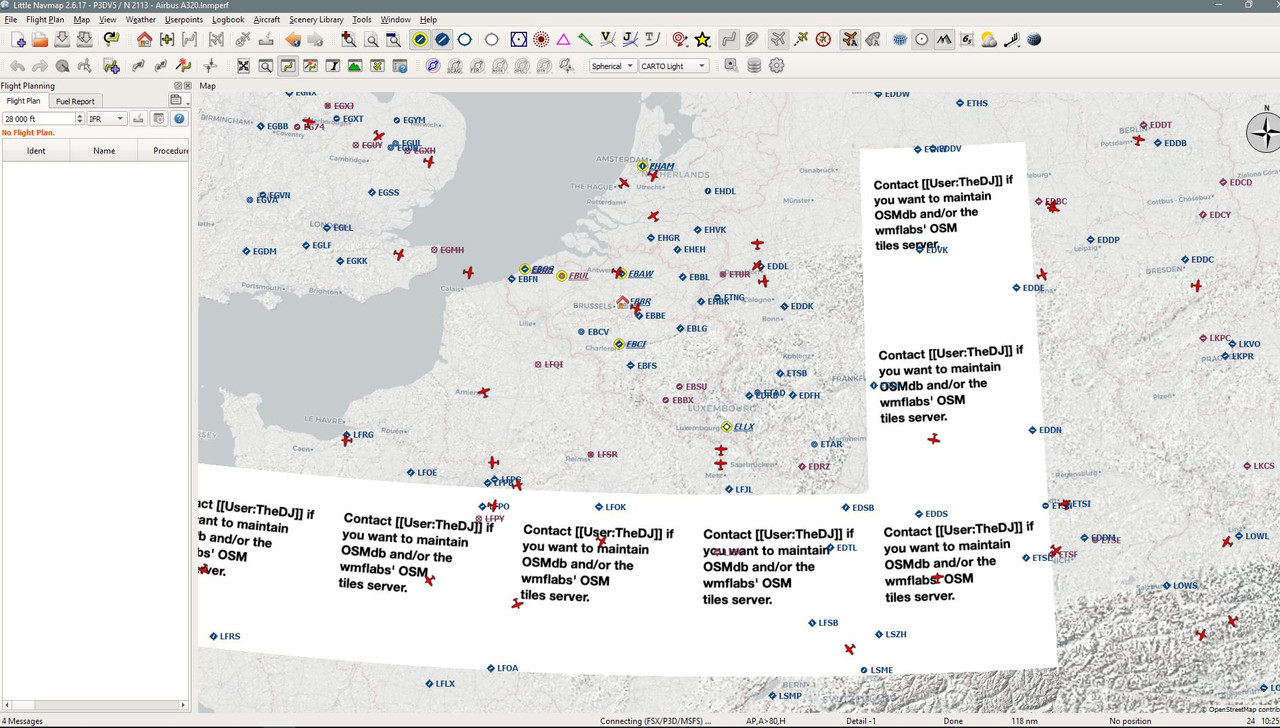The image size is (1280, 728).
Task: Open the userpoints star dropdown
Action: click(703, 40)
